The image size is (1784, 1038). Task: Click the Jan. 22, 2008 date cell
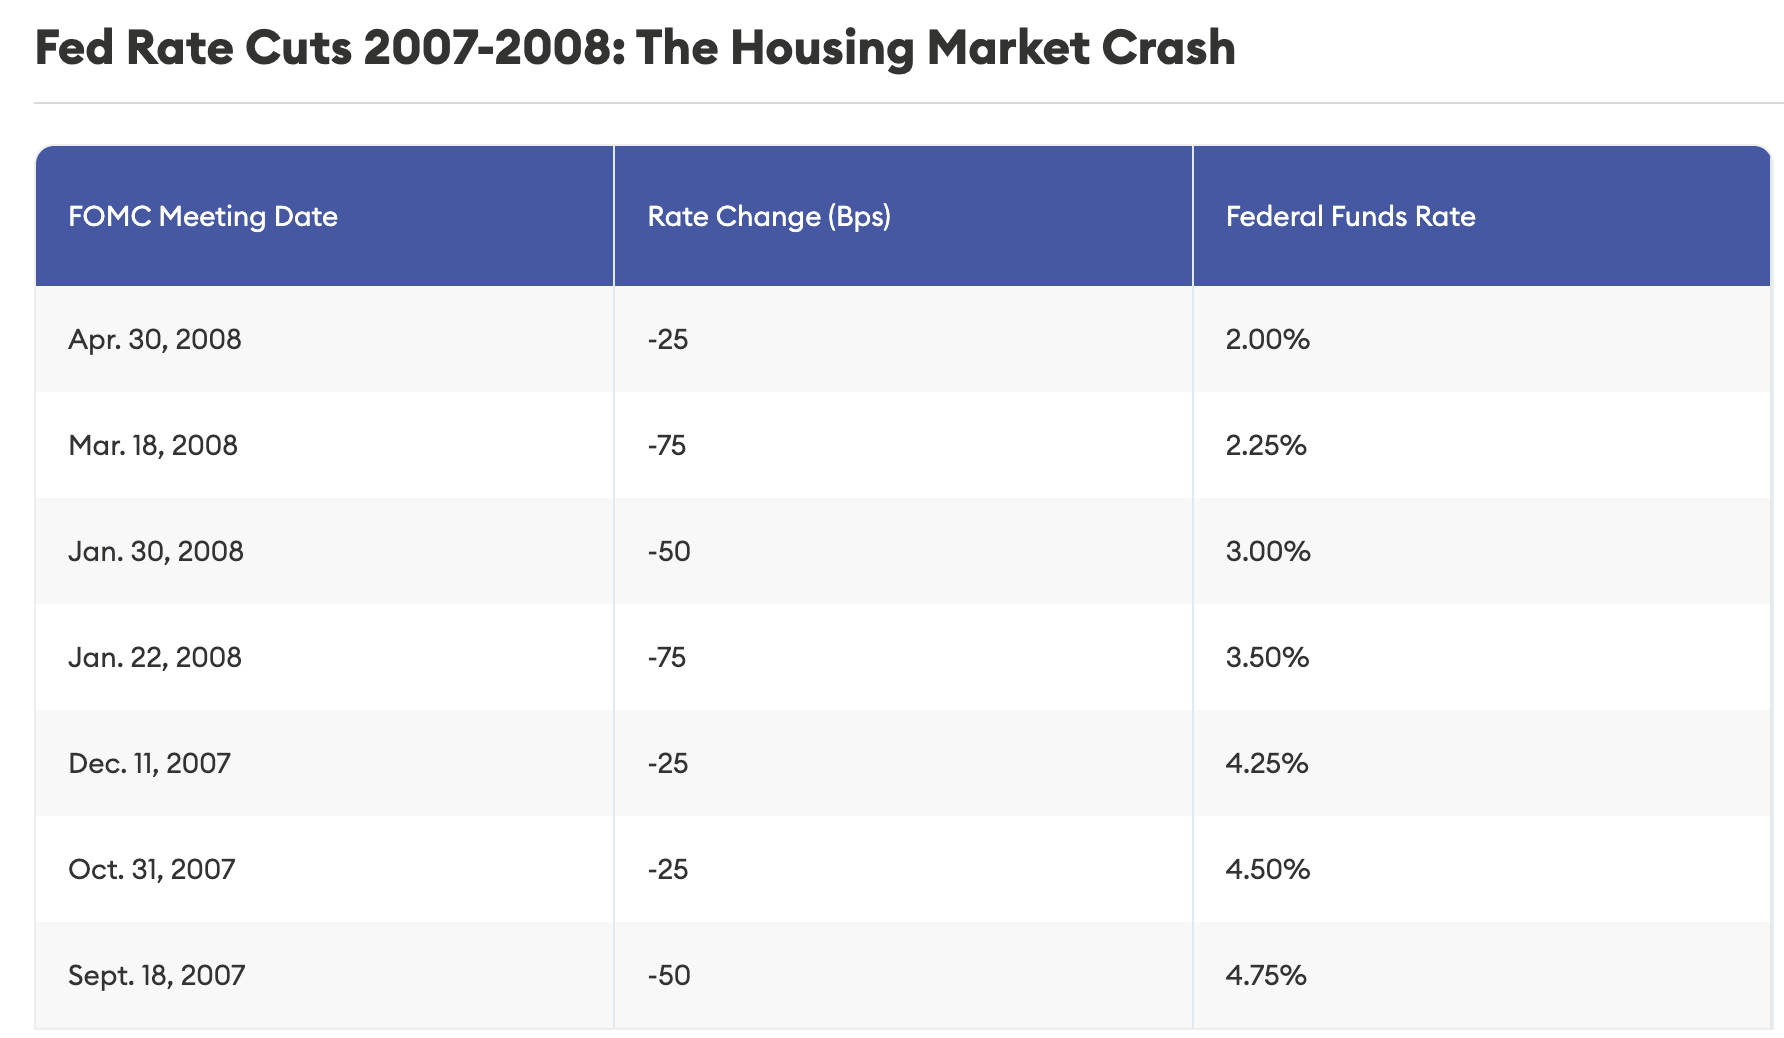[155, 657]
